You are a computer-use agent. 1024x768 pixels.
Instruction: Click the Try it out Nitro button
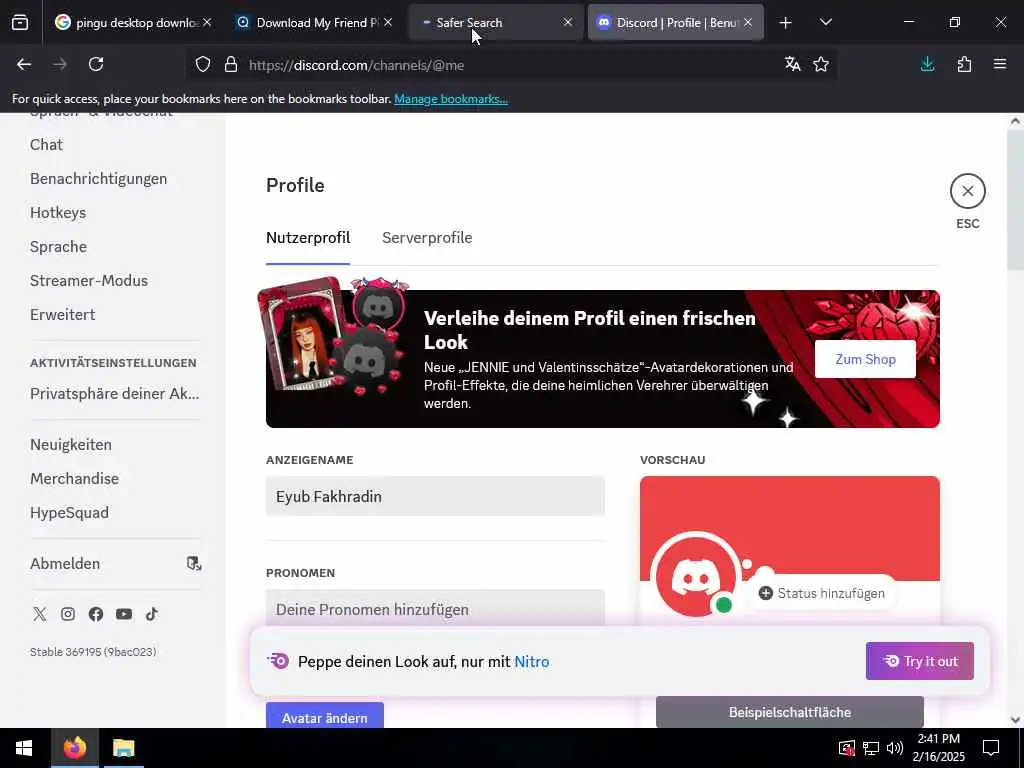920,661
